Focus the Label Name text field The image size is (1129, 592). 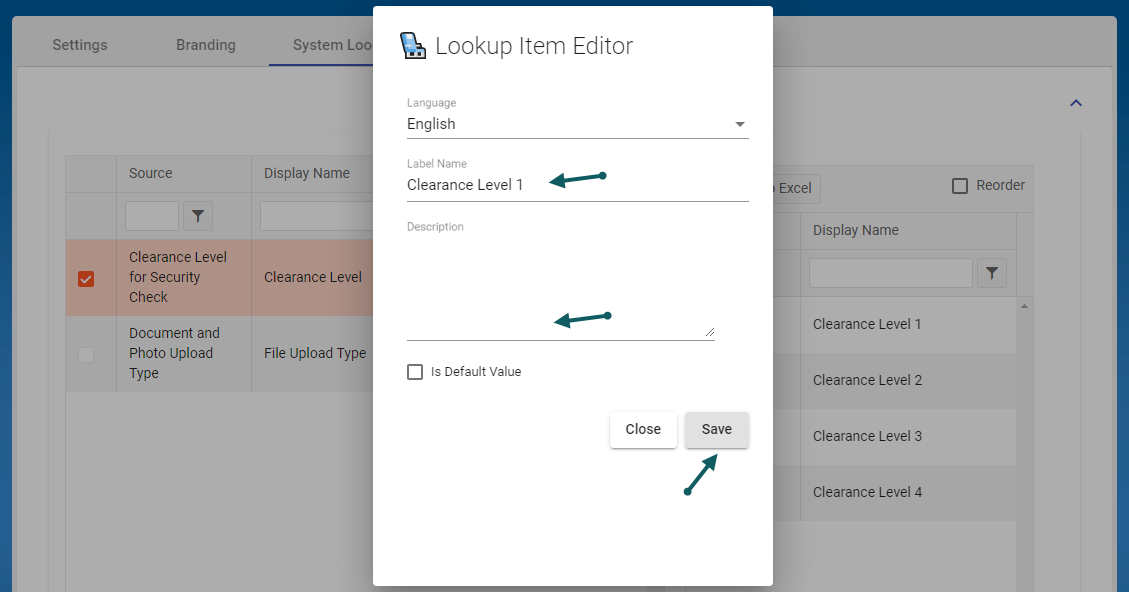(577, 185)
